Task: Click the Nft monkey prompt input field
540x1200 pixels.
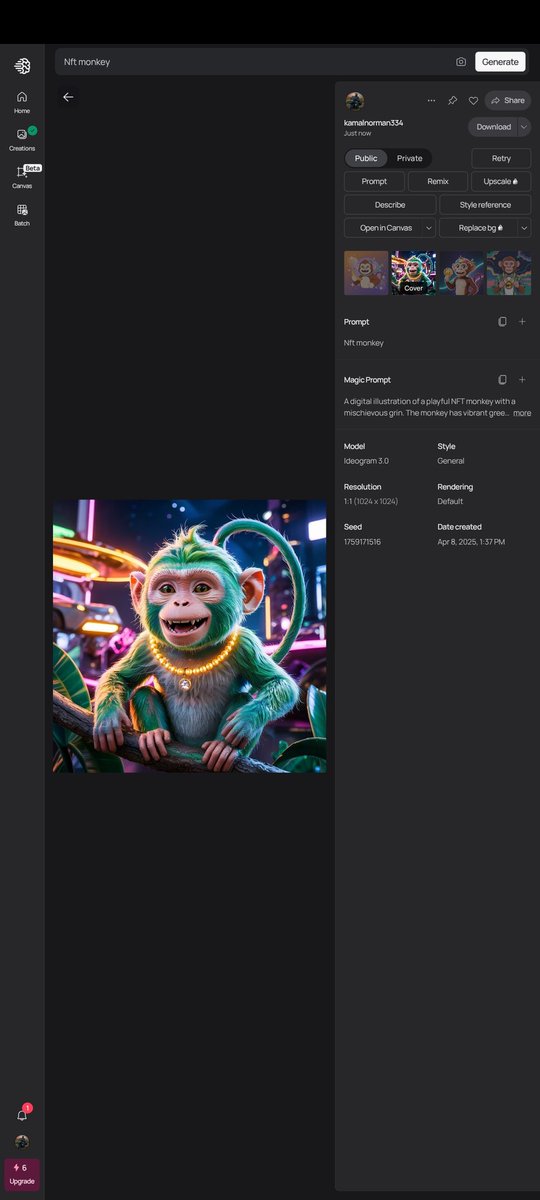Action: (x=255, y=62)
